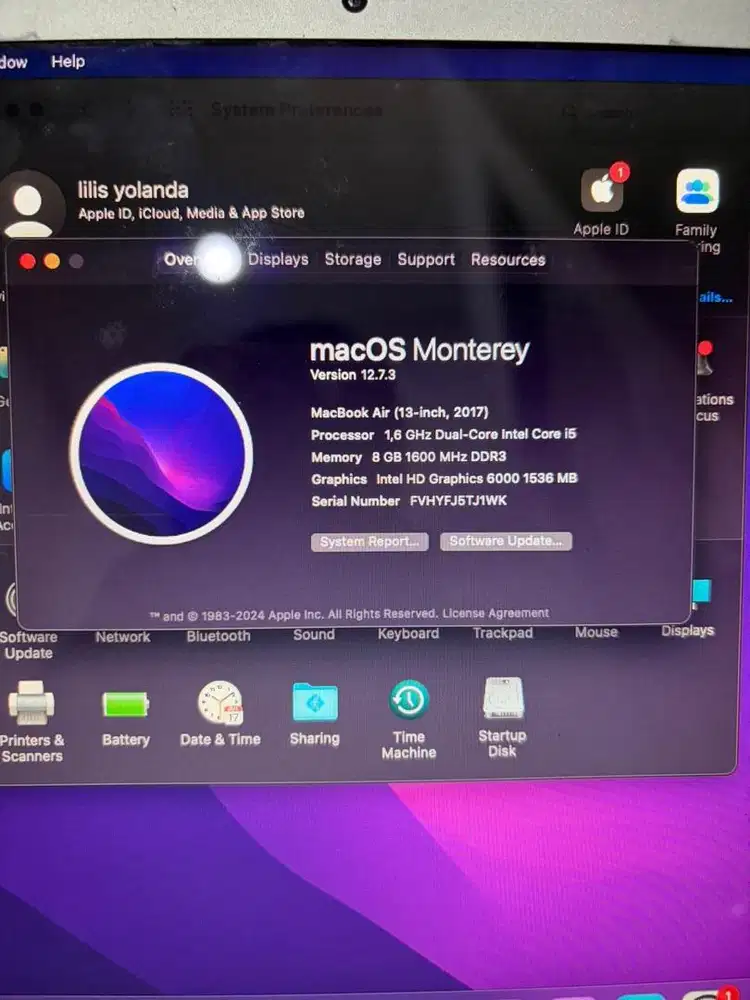
Task: Open Date & Time preferences
Action: click(220, 702)
